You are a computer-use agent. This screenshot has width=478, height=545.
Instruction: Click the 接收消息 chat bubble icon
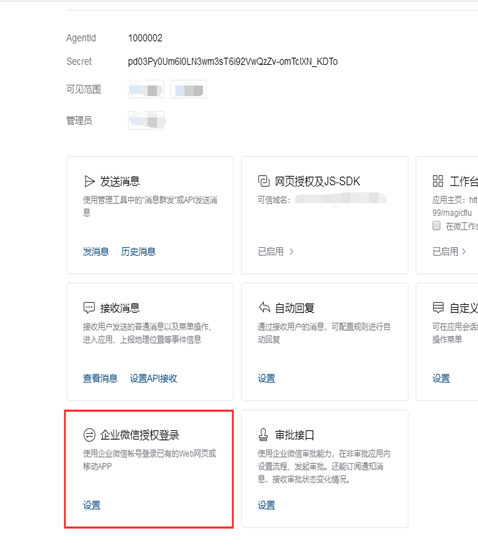(89, 308)
